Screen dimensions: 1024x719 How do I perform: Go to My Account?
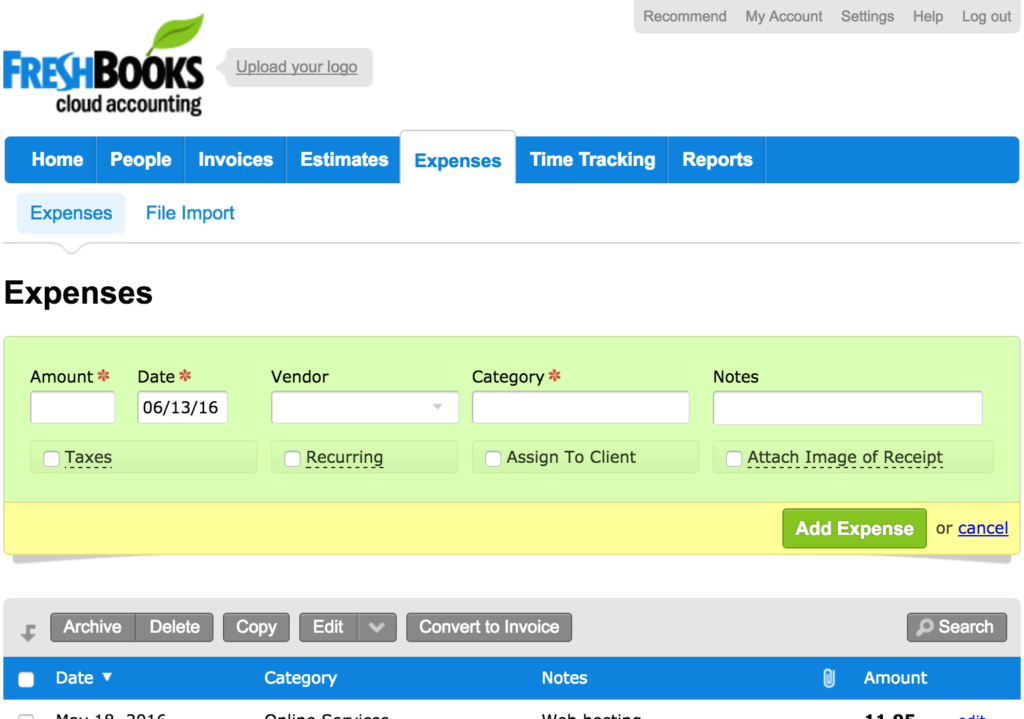click(x=784, y=16)
